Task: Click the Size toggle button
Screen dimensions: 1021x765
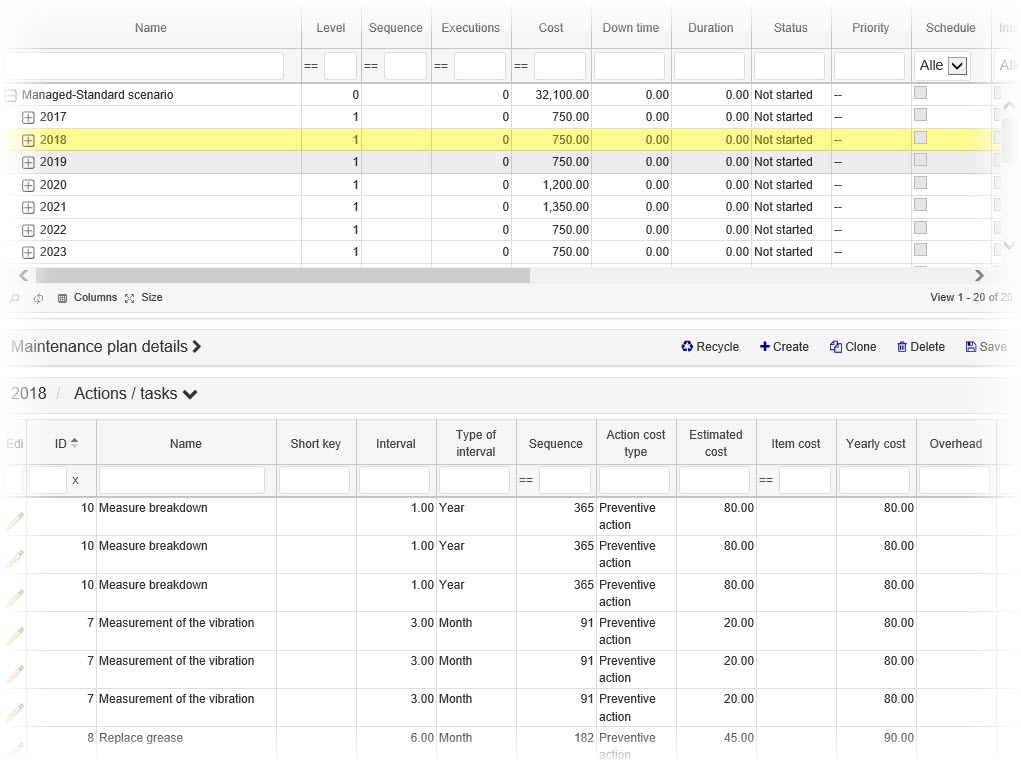Action: (x=144, y=298)
